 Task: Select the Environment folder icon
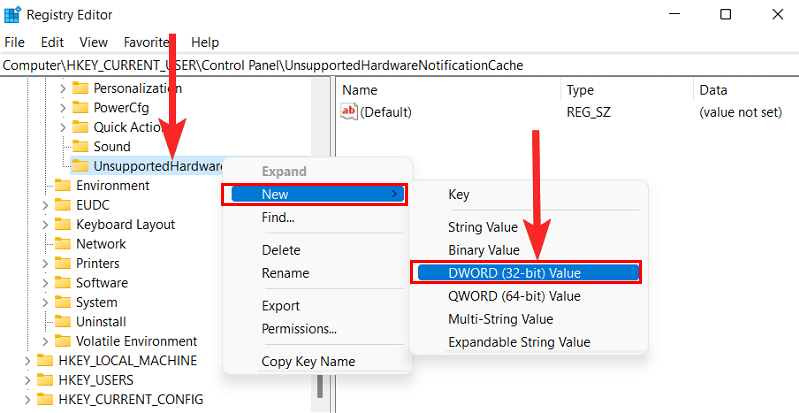pyautogui.click(x=62, y=185)
